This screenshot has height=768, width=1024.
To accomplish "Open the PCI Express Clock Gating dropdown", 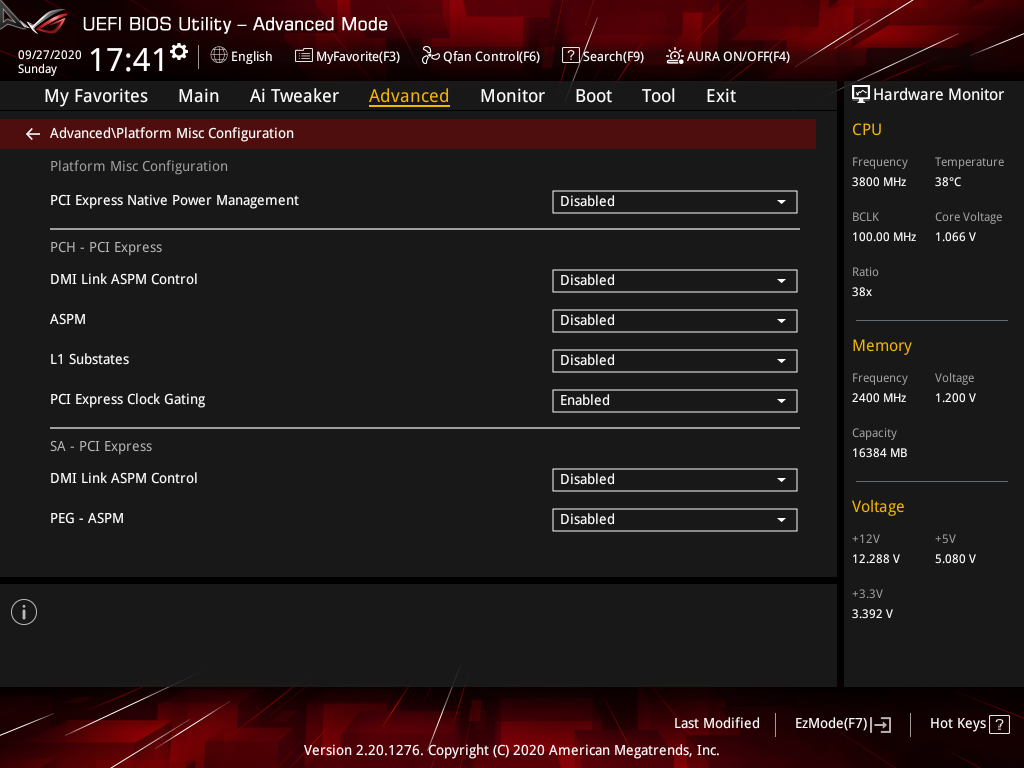I will click(x=675, y=400).
